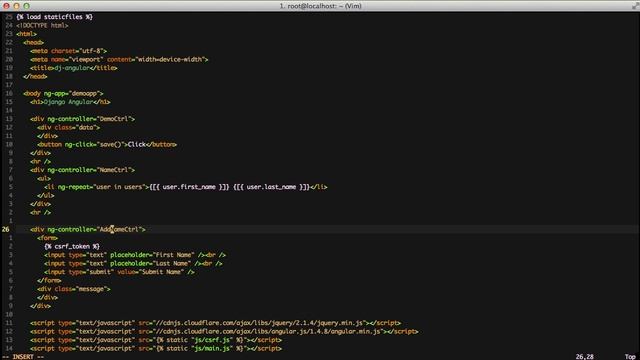Click relative line number 25 at top of gutter
Screen dimensions: 640x360
tap(9, 17)
